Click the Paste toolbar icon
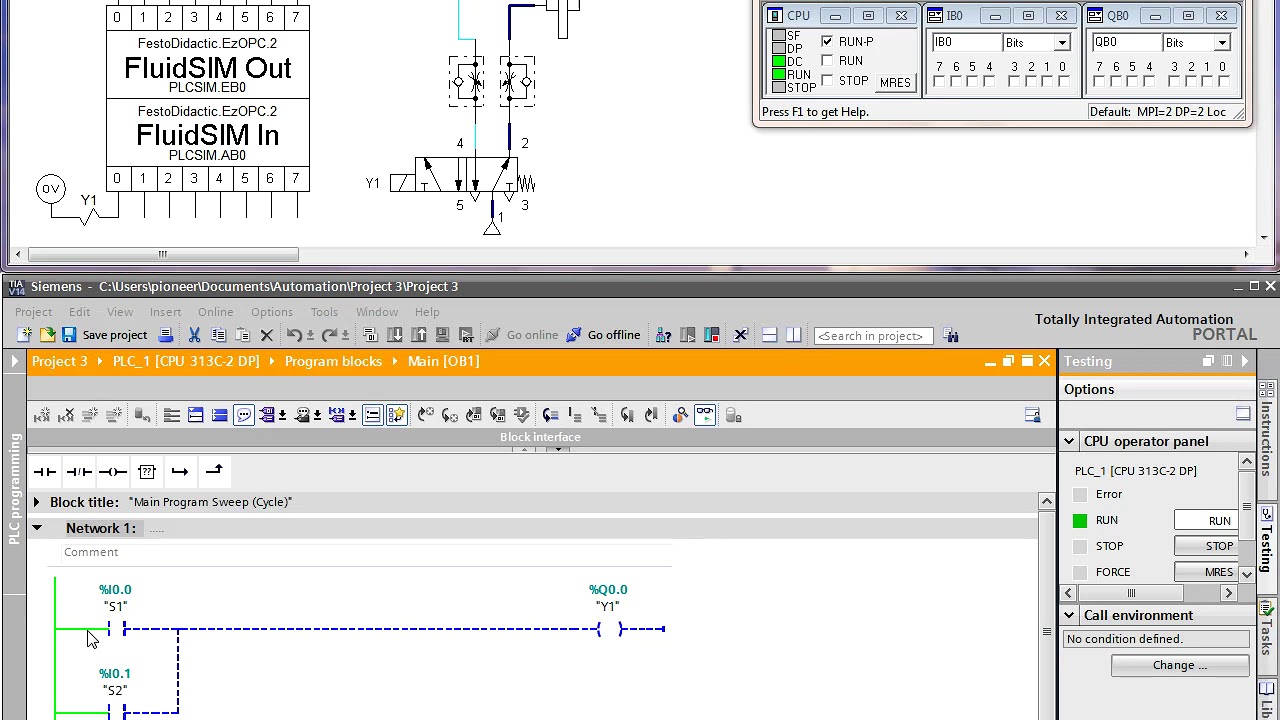The image size is (1280, 720). [x=243, y=335]
